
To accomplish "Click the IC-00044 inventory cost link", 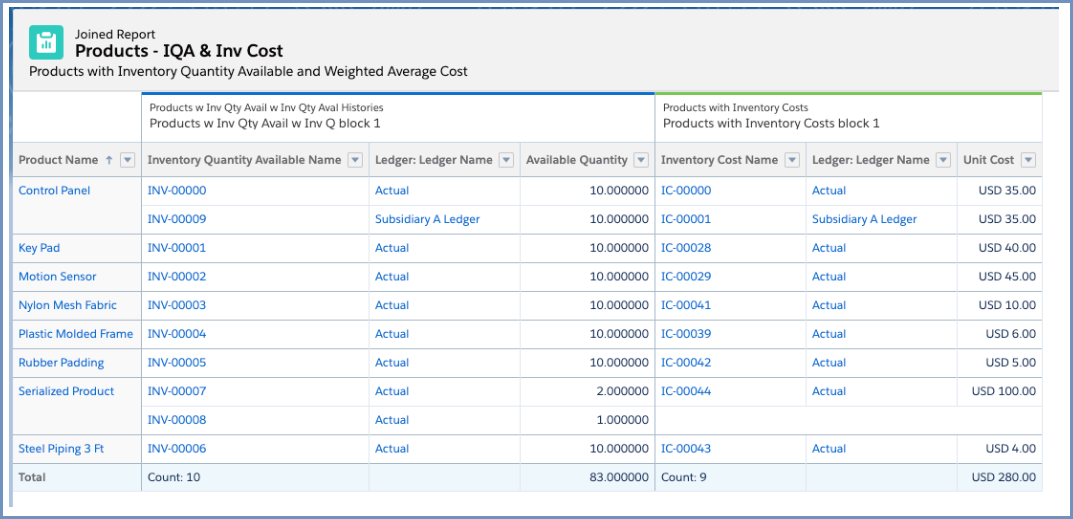I will click(686, 391).
